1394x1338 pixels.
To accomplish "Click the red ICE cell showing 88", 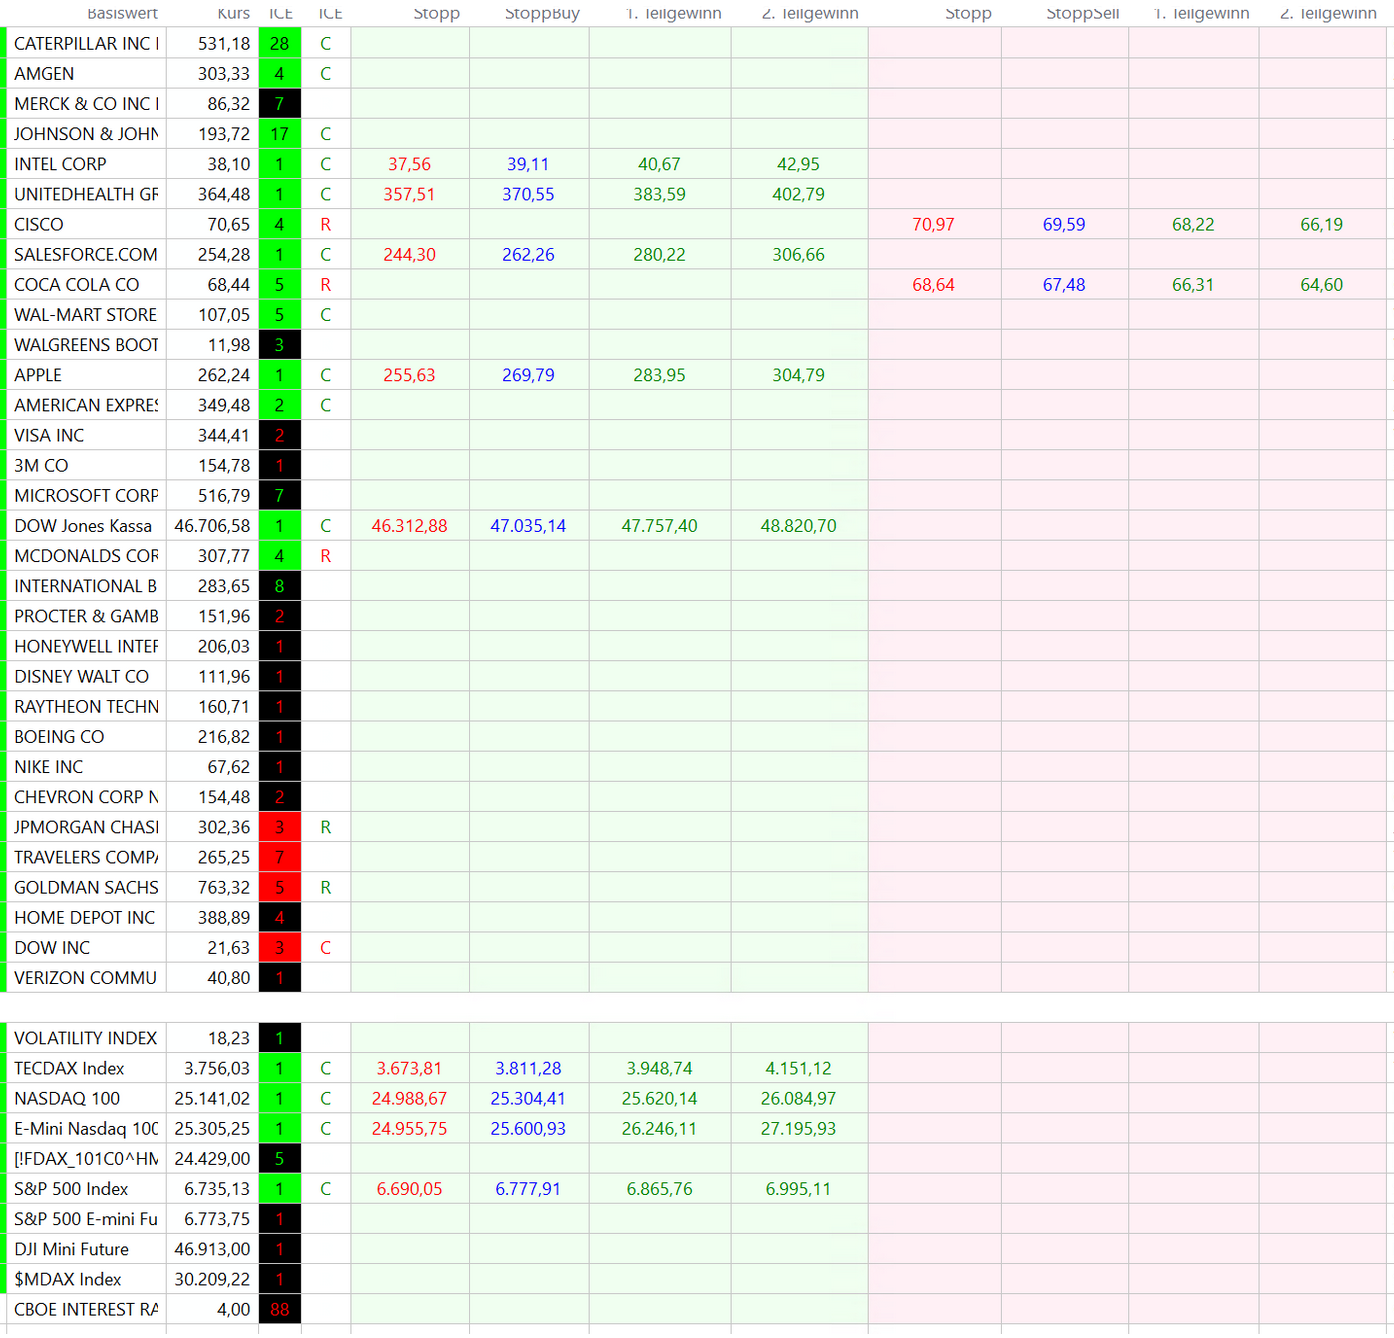I will pyautogui.click(x=279, y=1309).
